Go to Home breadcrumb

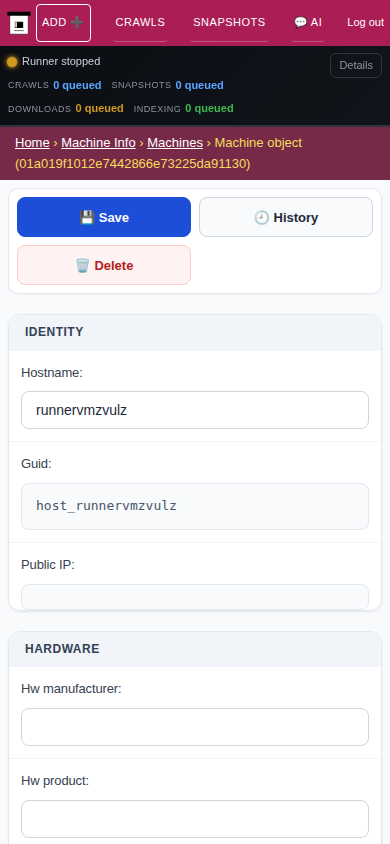pos(32,143)
